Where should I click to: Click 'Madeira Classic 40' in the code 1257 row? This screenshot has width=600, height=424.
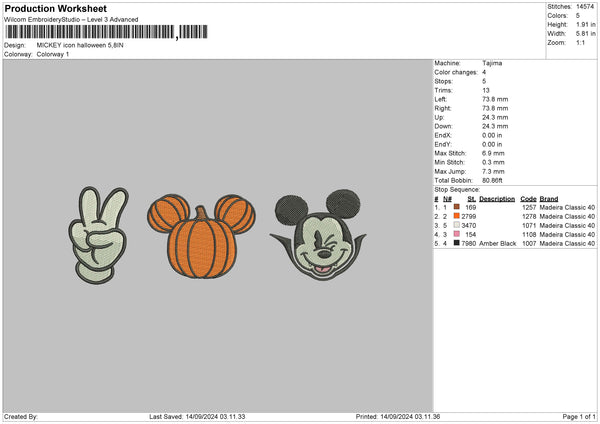[x=567, y=207]
